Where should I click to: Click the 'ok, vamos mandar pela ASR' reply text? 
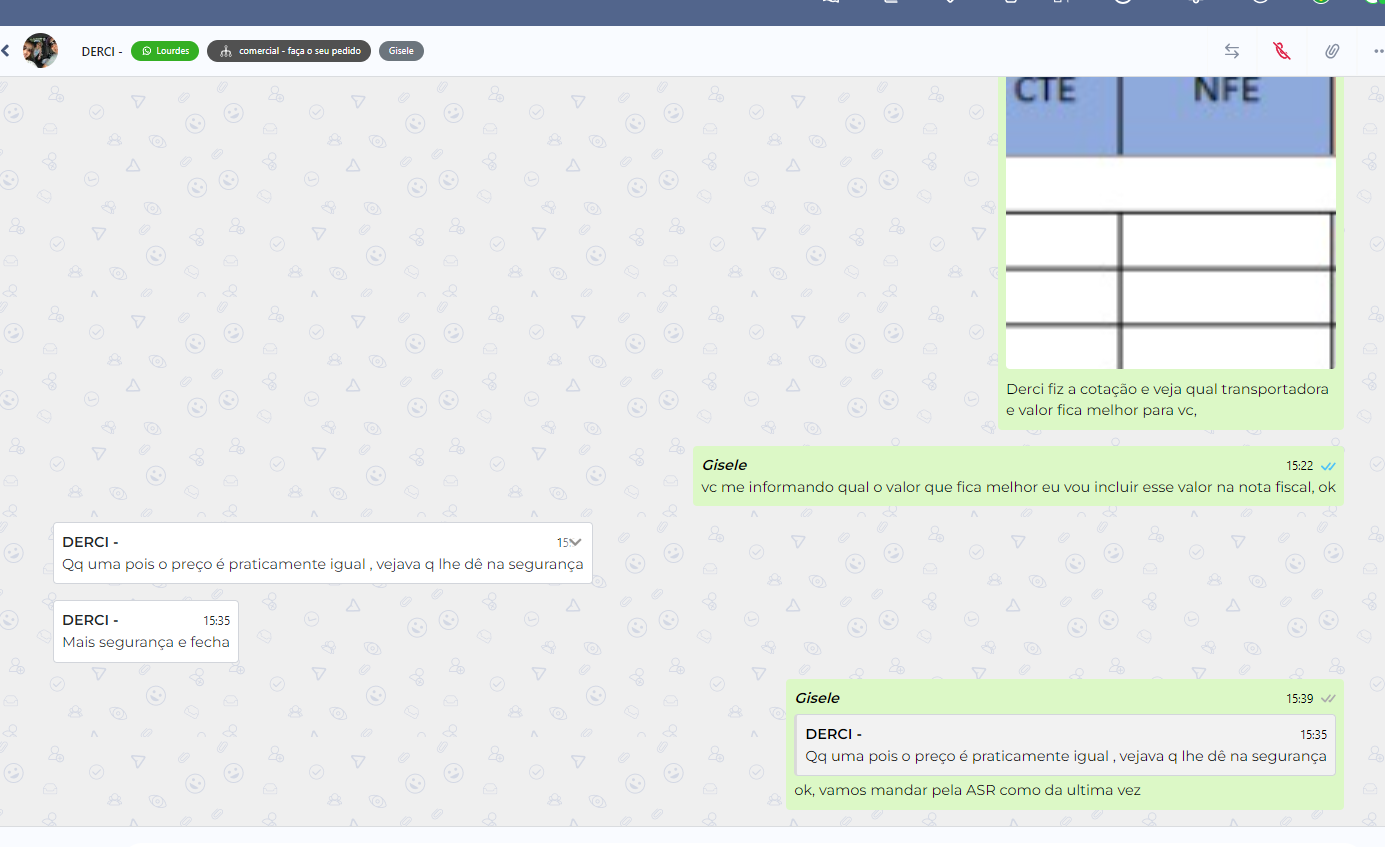(x=967, y=790)
